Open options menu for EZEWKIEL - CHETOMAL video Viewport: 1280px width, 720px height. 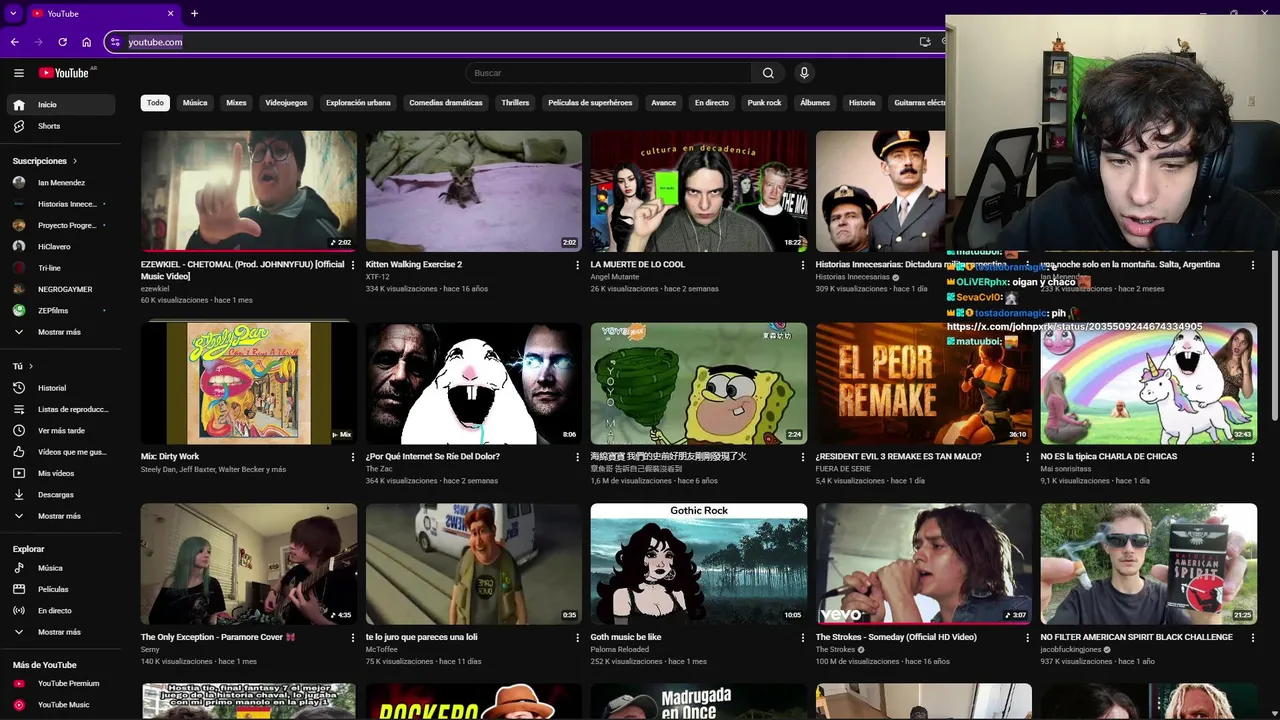tap(352, 265)
